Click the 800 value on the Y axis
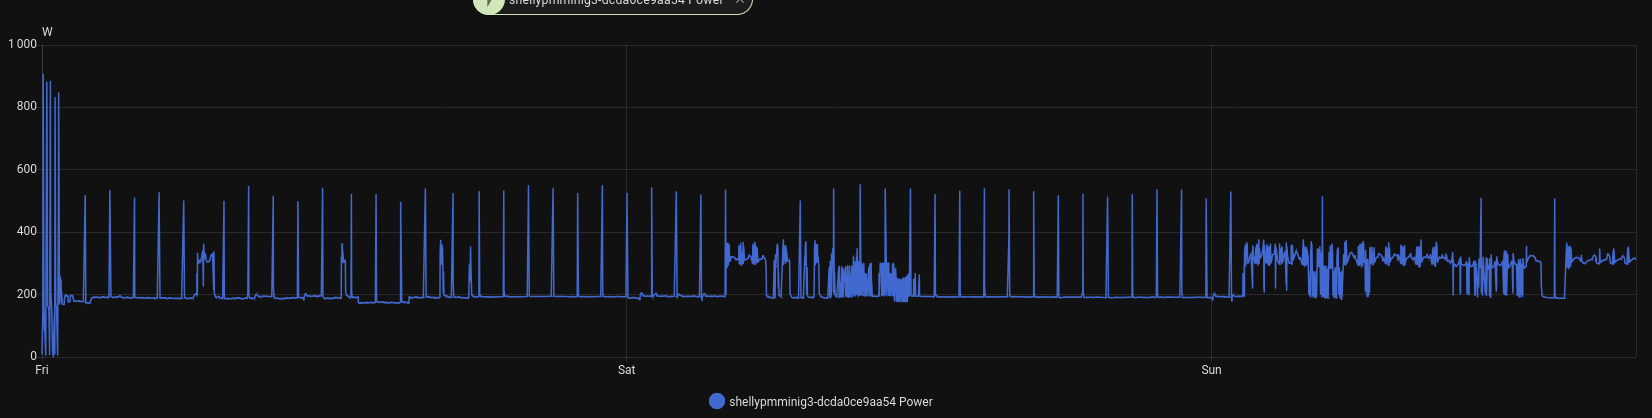Image resolution: width=1652 pixels, height=418 pixels. [x=27, y=106]
